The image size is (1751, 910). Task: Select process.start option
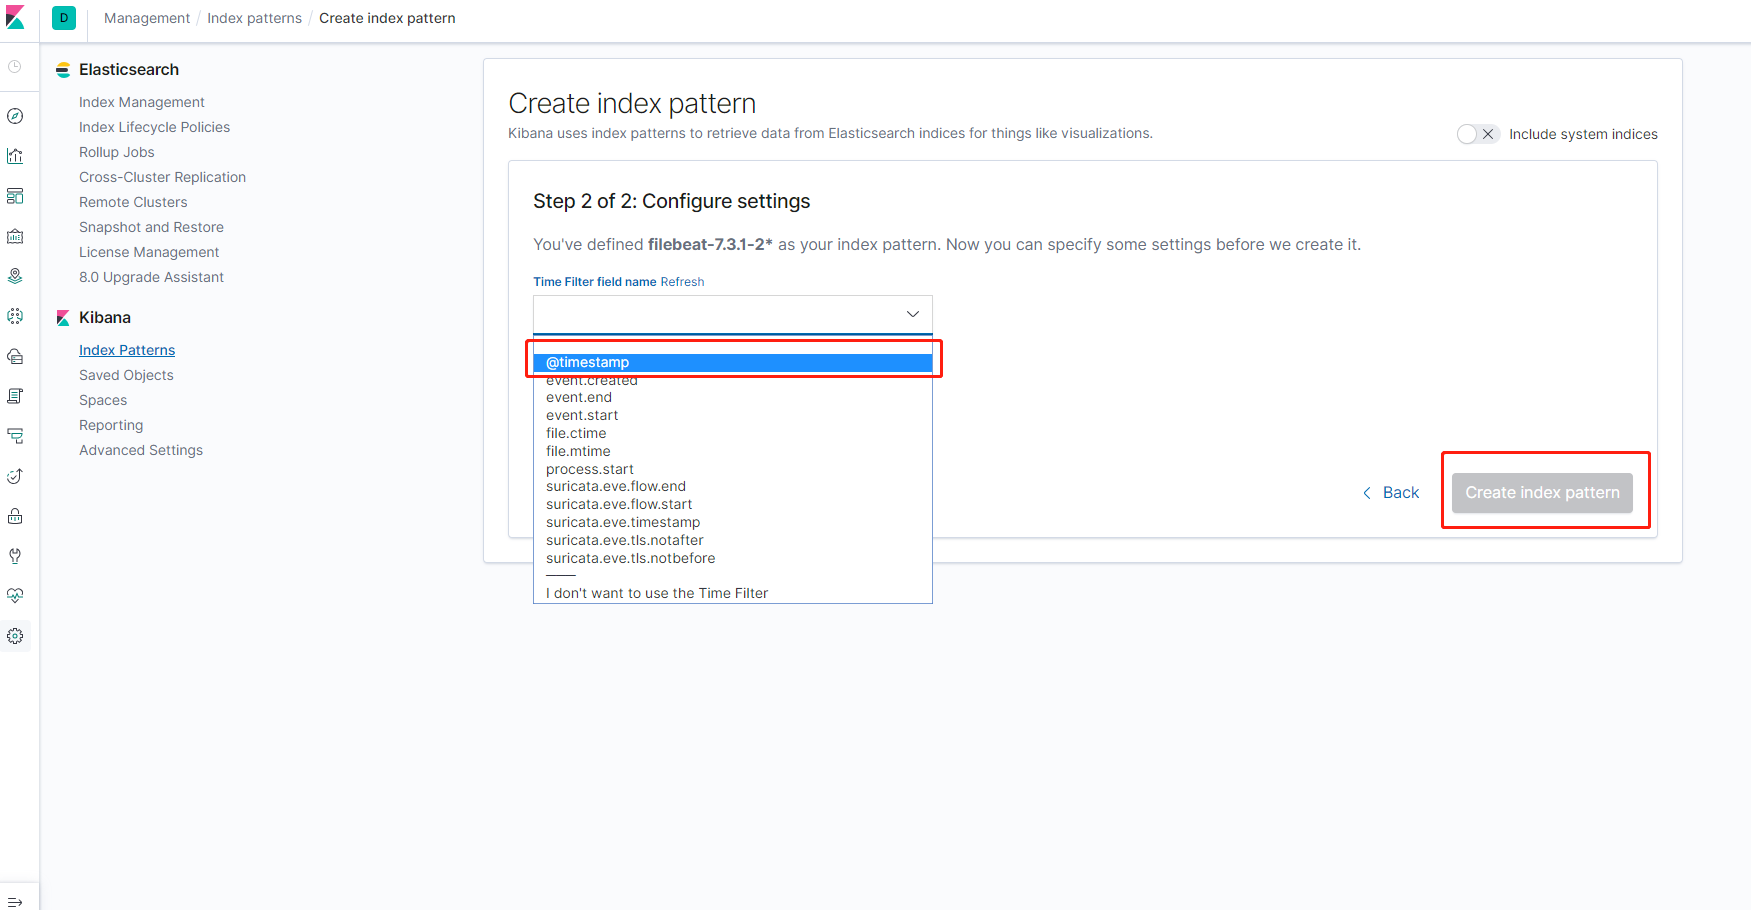733,470
